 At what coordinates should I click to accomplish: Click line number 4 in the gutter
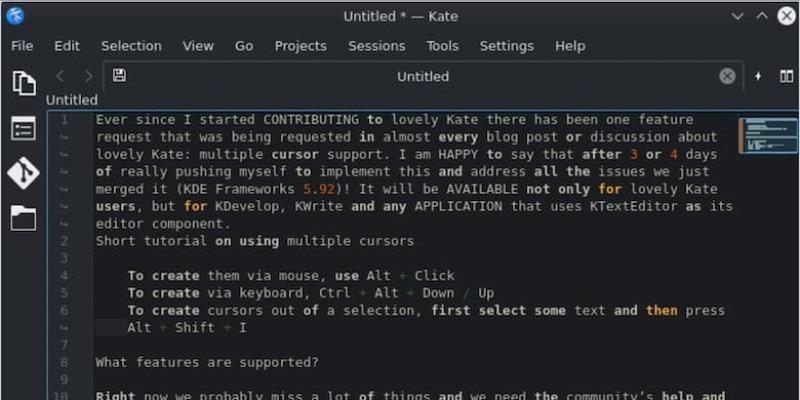[64, 276]
